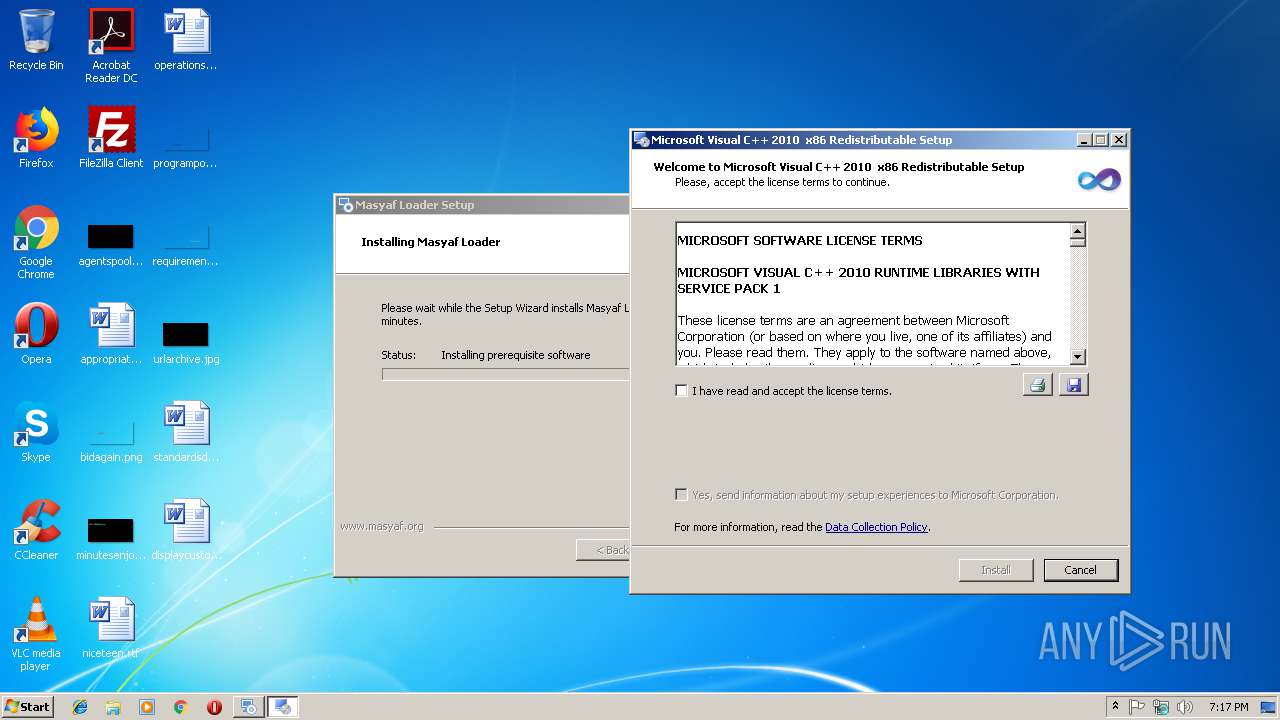Click the www.masyaf.org text
The image size is (1280, 720).
point(382,526)
